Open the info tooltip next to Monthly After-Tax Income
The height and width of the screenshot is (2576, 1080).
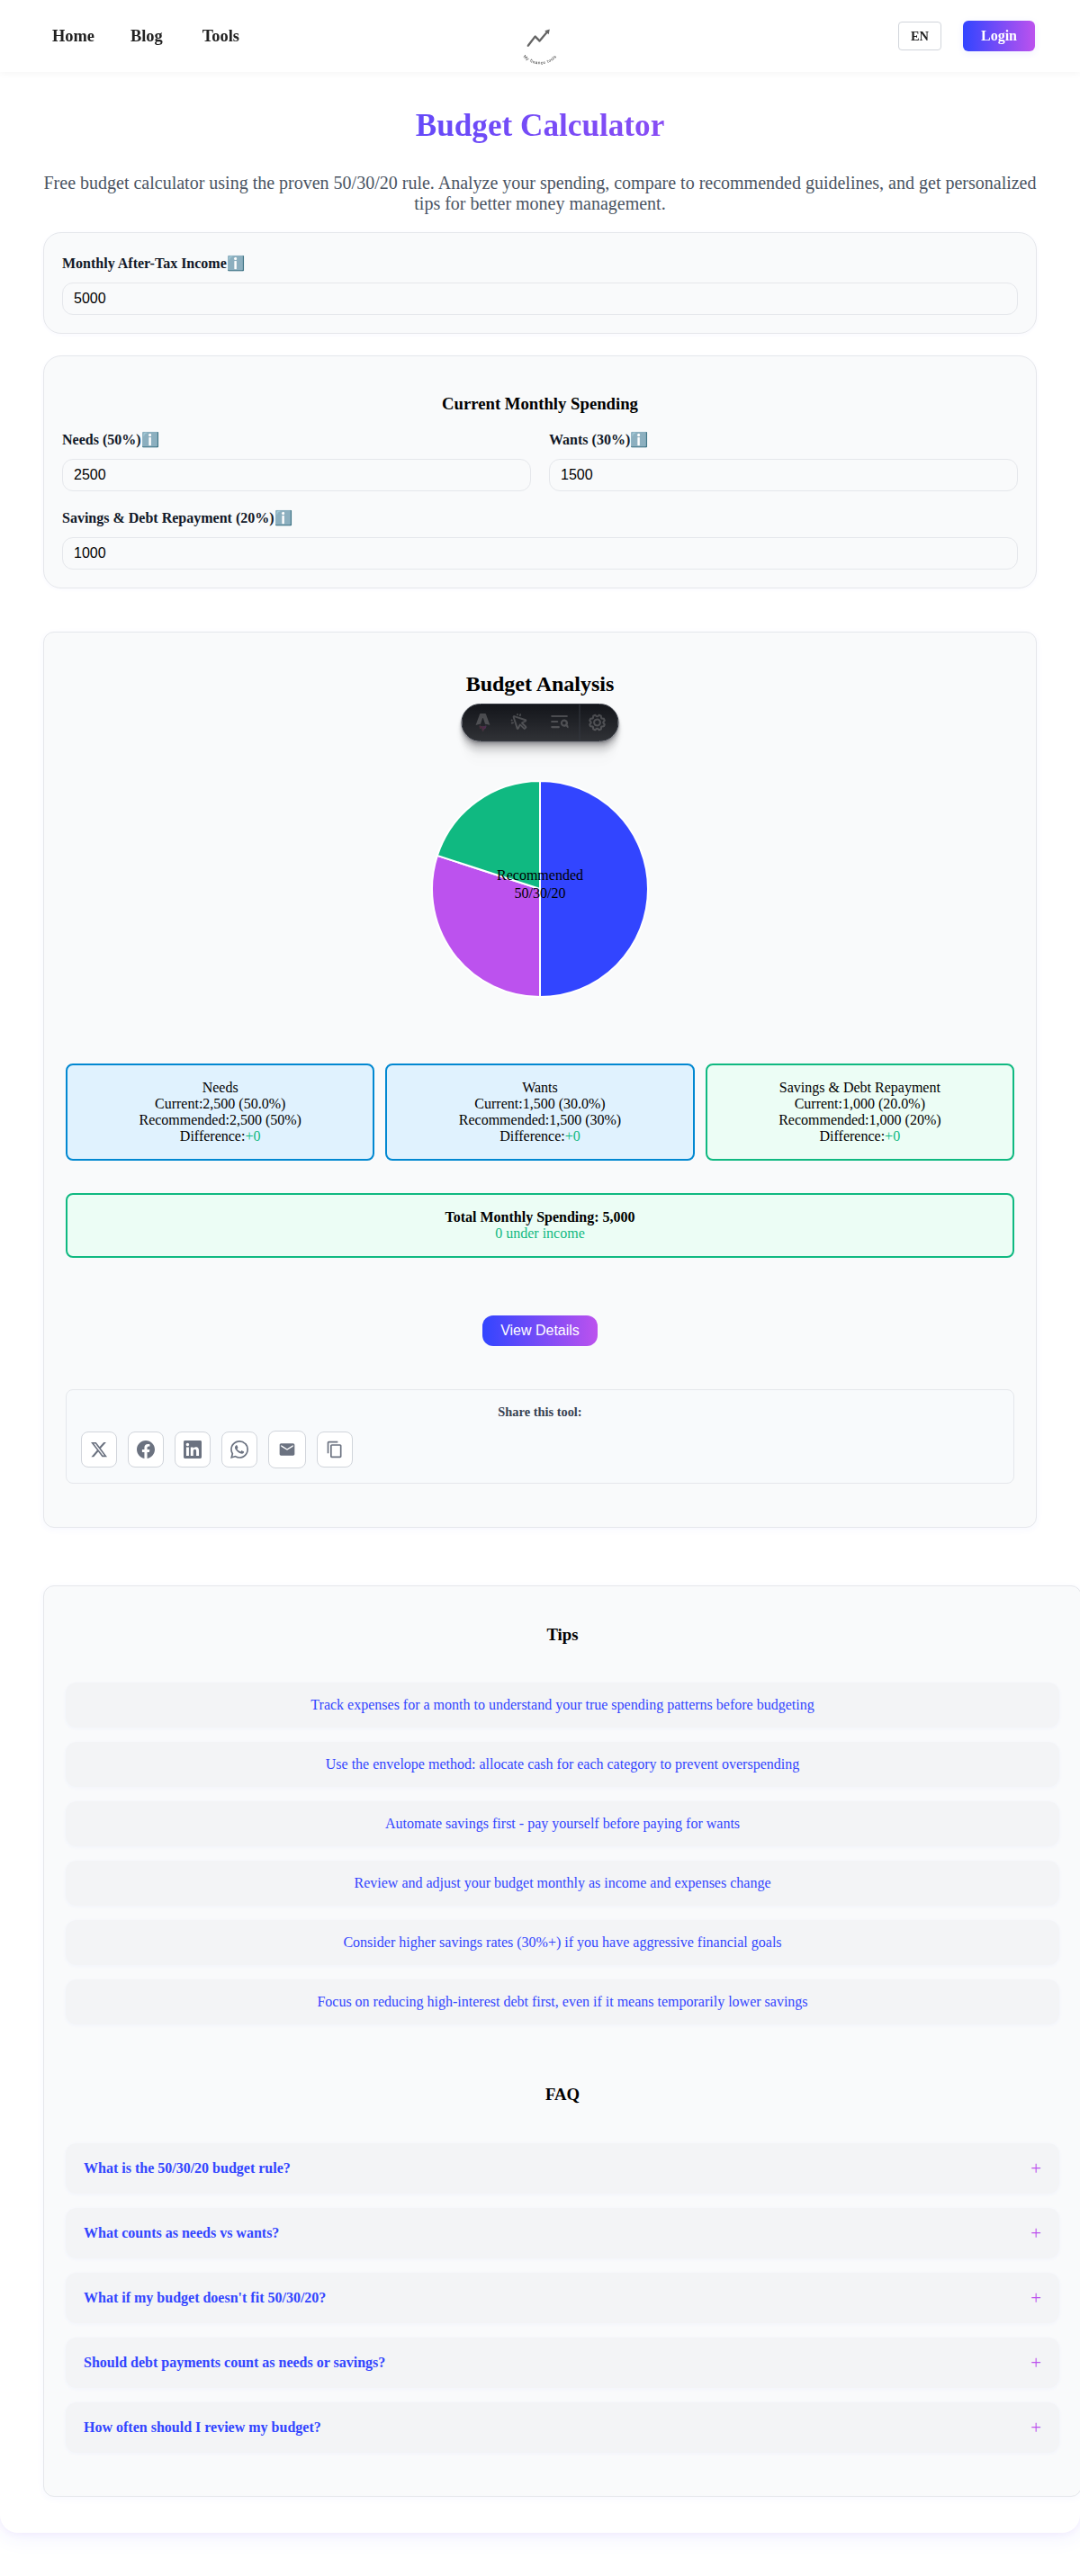click(236, 263)
